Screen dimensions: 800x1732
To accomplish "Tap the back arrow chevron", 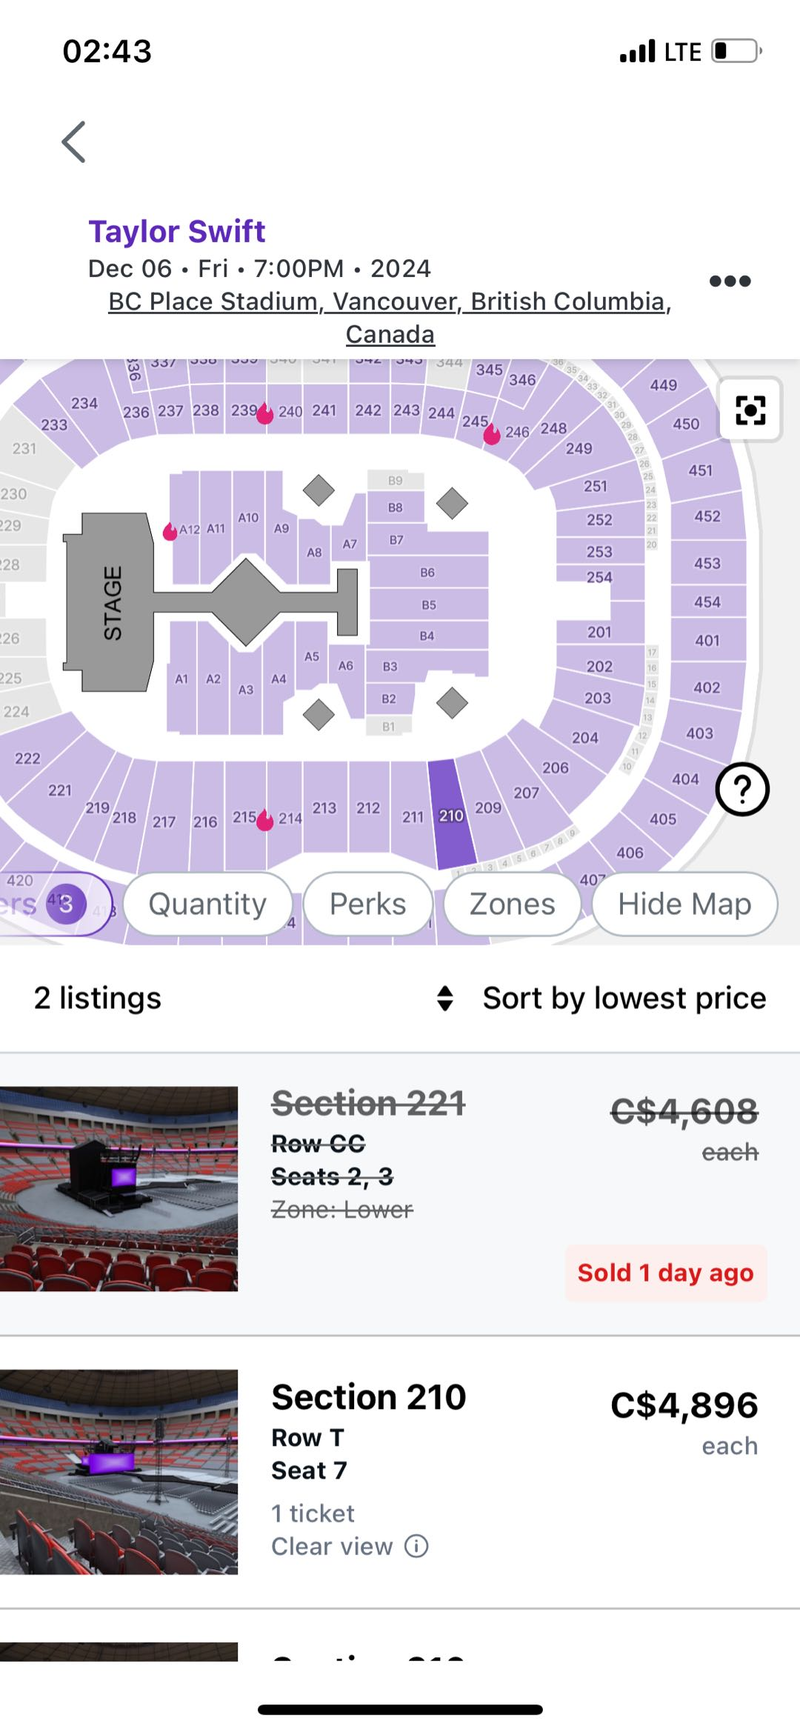I will (74, 142).
